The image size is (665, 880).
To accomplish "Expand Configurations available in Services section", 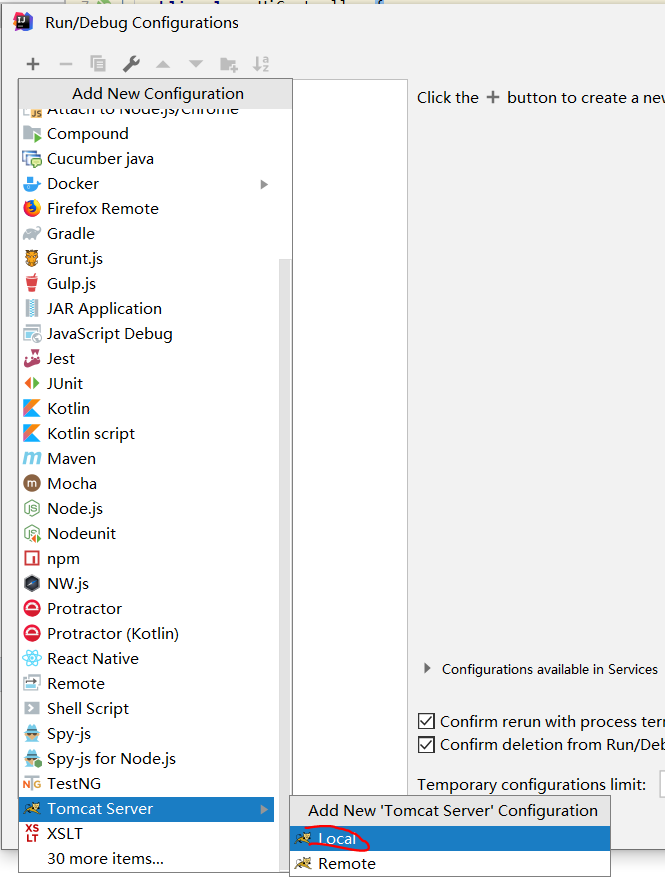I will [x=428, y=669].
